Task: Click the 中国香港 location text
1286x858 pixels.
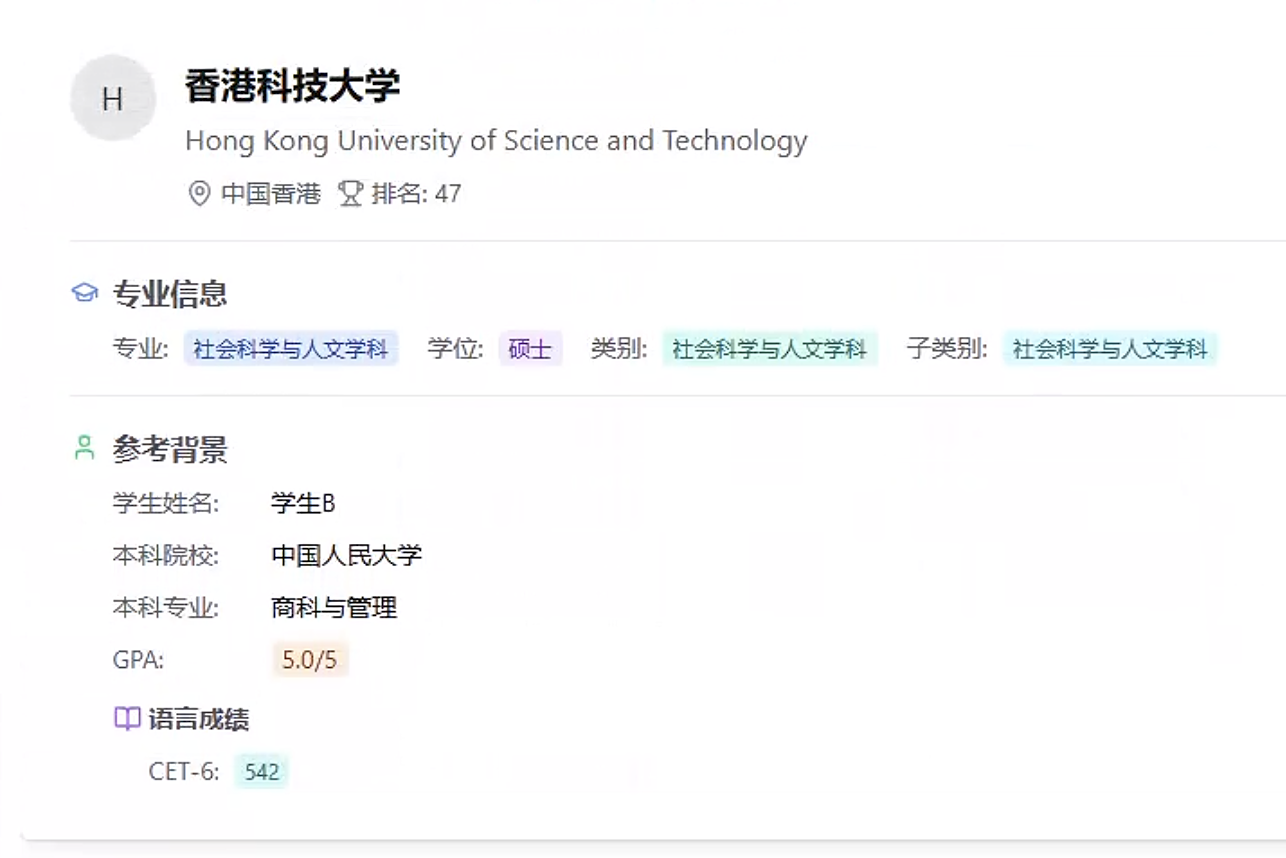Action: [271, 193]
